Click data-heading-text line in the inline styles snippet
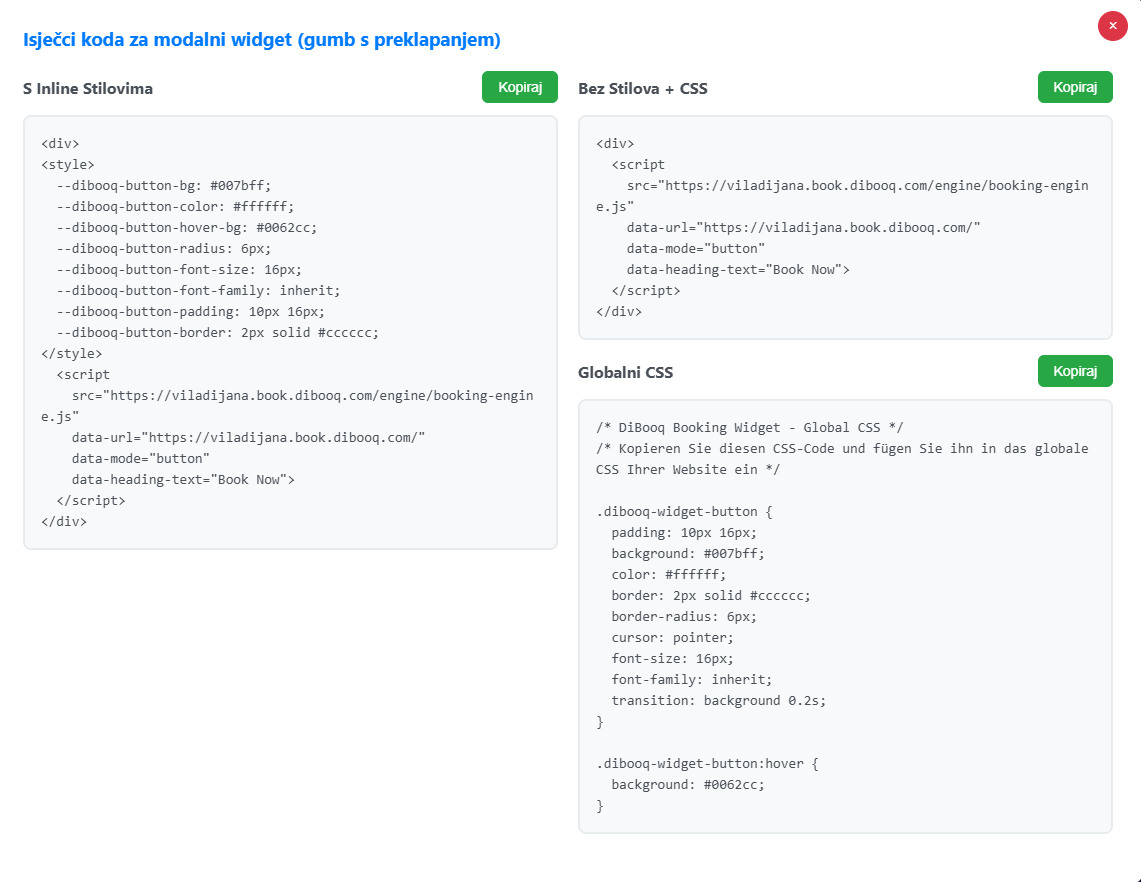 (x=183, y=480)
